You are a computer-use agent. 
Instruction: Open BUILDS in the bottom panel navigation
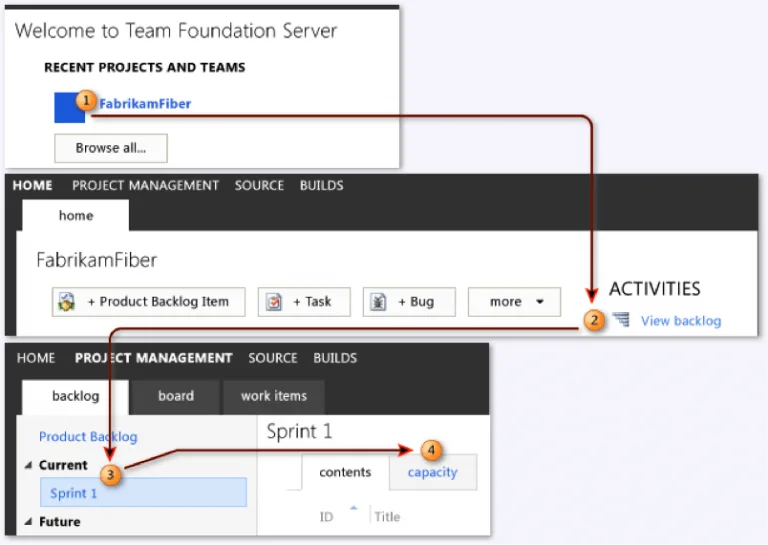[335, 358]
